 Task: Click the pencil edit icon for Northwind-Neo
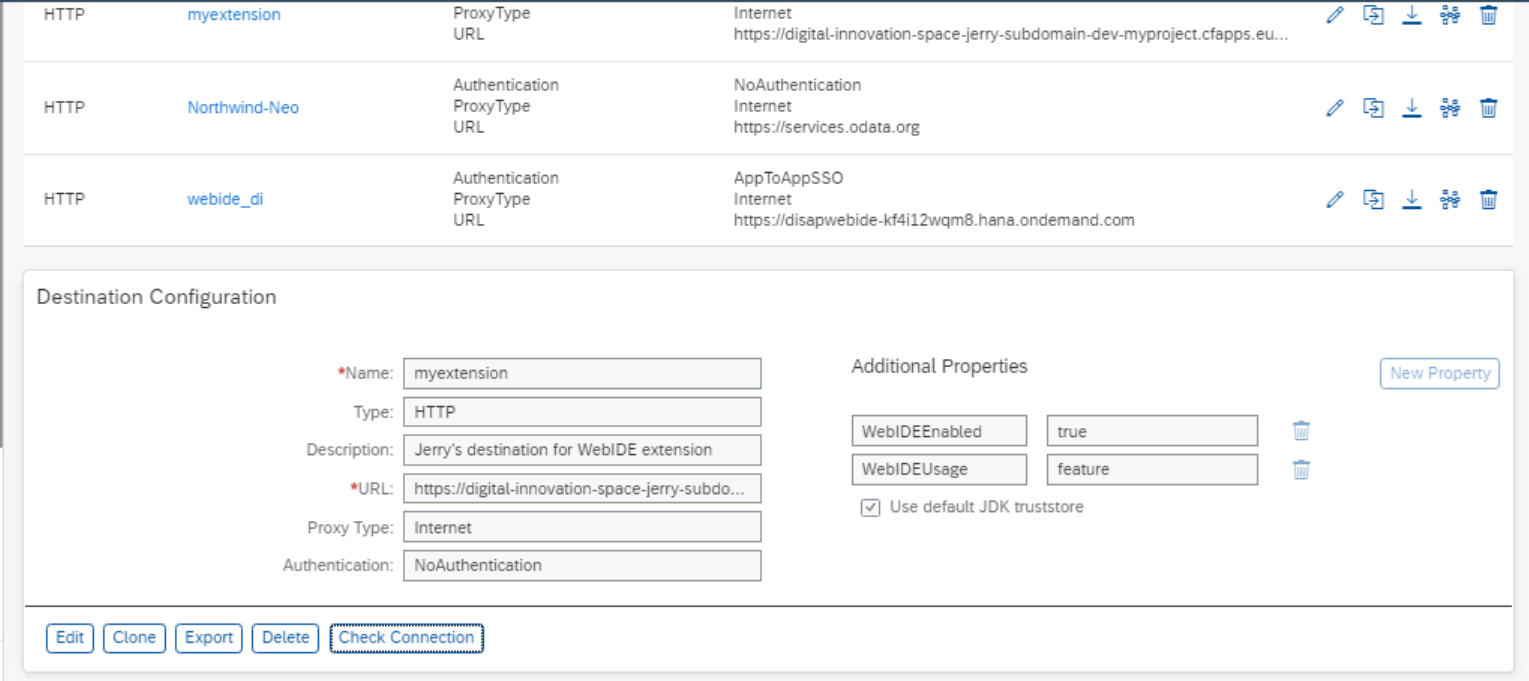[1334, 107]
